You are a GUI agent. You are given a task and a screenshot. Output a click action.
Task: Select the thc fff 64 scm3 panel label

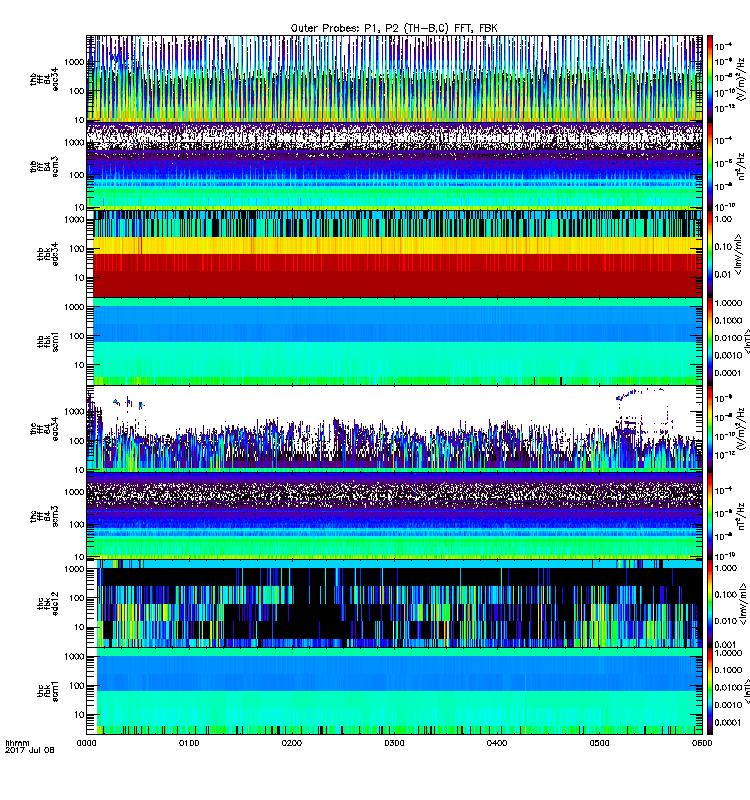pyautogui.click(x=44, y=516)
